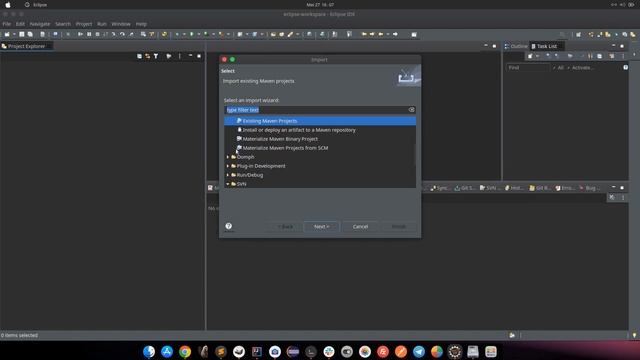Switch to the Outline tab

click(x=516, y=46)
